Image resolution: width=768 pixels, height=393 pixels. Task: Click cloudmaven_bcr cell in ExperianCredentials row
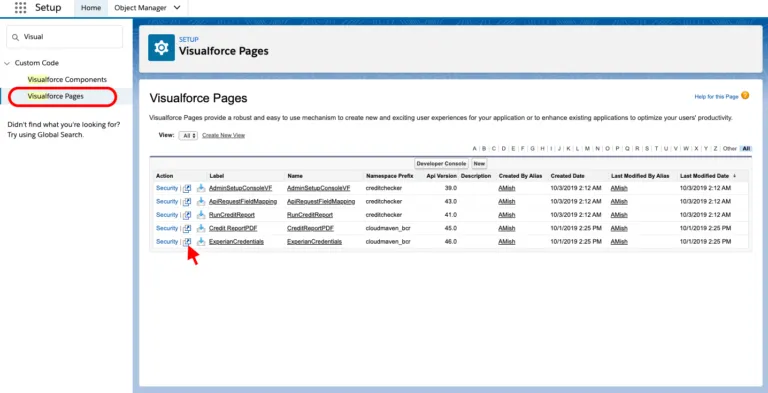(x=388, y=242)
